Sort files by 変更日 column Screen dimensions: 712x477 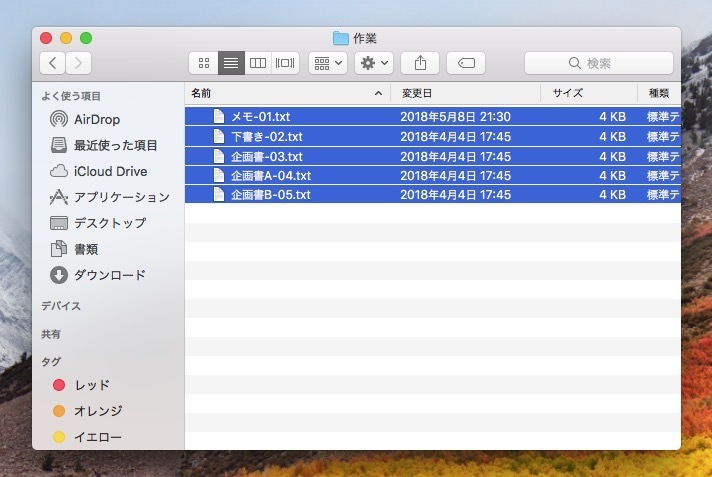[x=465, y=93]
